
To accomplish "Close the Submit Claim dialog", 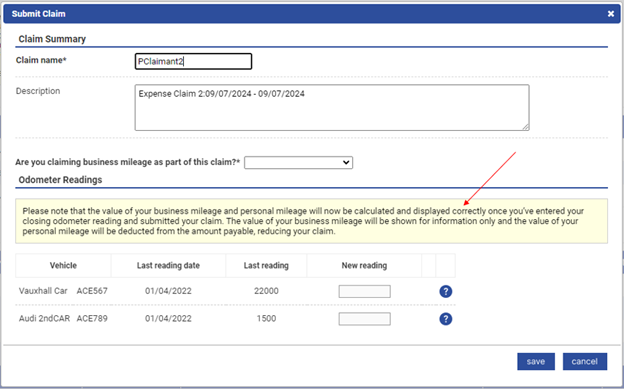I will [611, 14].
